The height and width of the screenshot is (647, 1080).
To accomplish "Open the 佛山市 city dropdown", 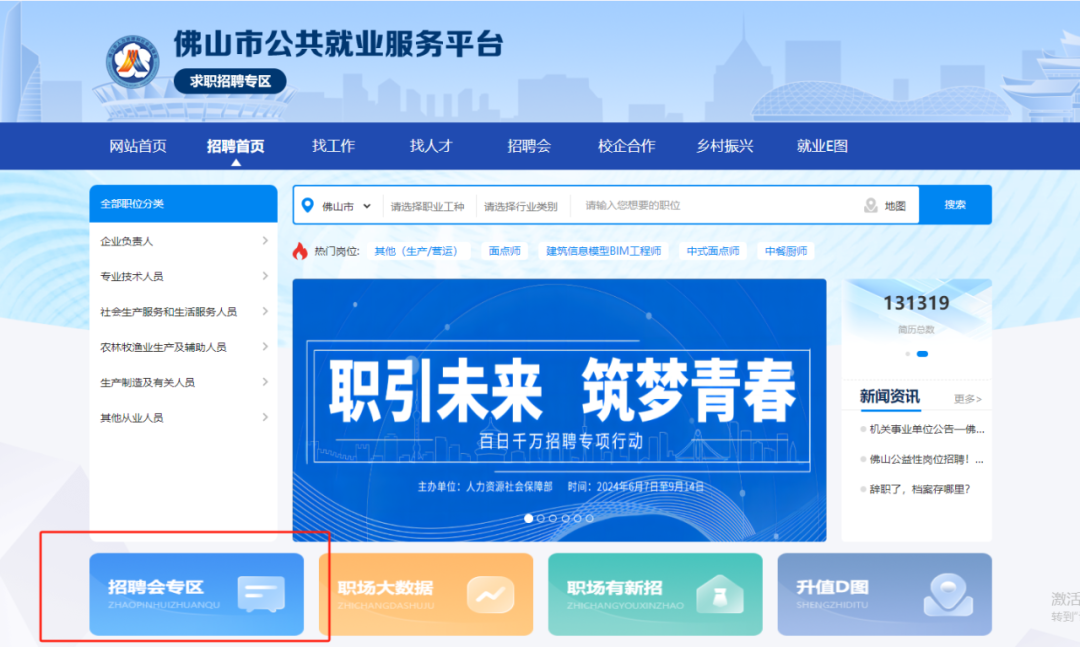I will 346,206.
